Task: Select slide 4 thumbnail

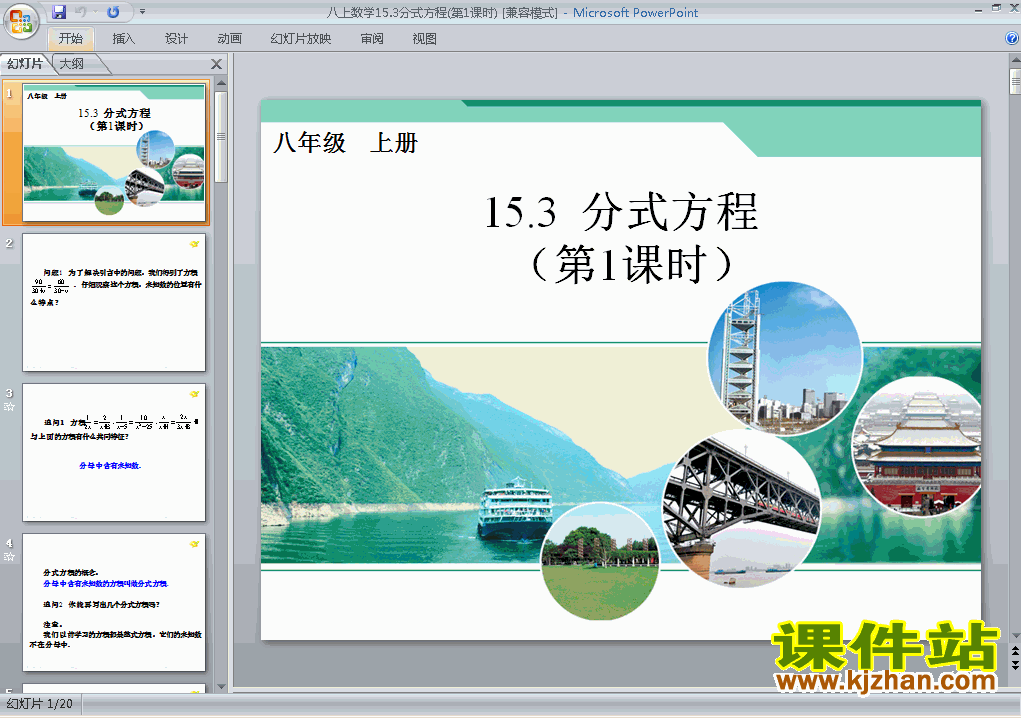Action: coord(114,602)
